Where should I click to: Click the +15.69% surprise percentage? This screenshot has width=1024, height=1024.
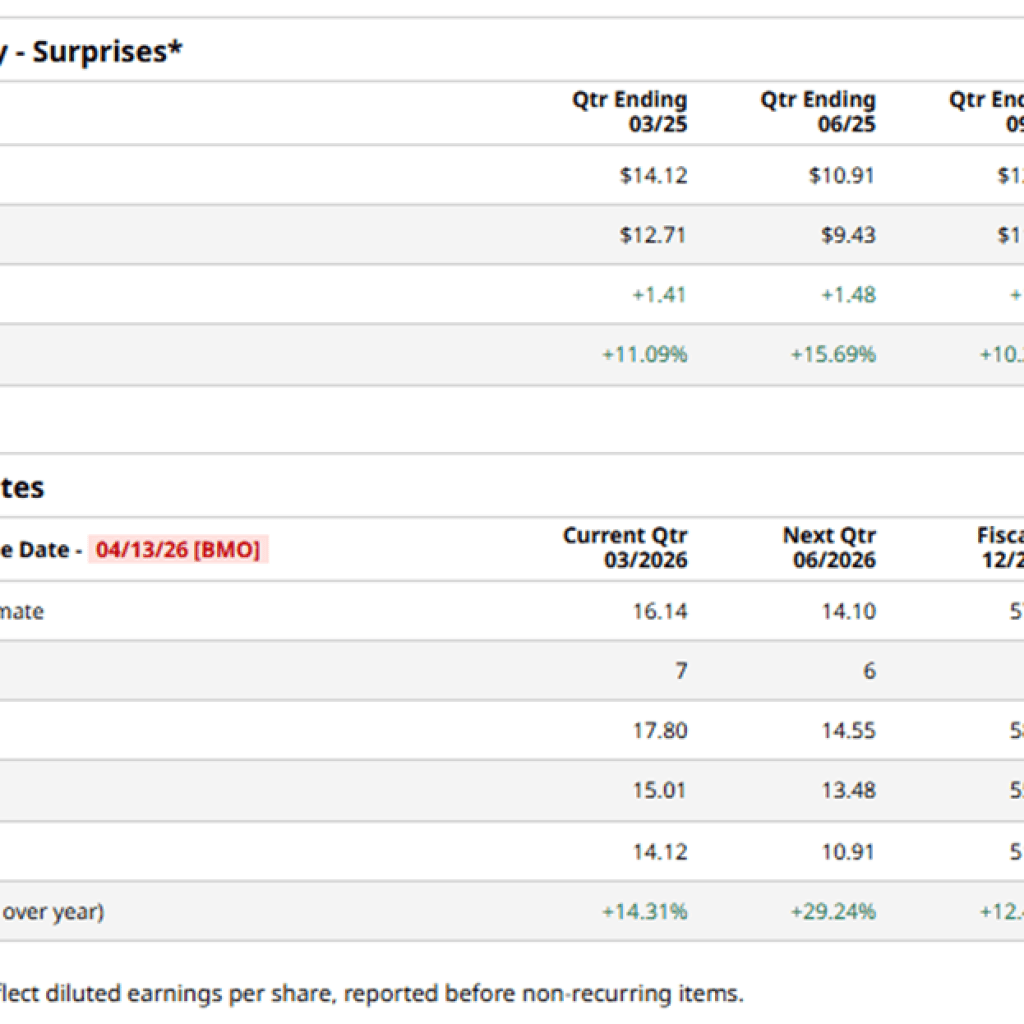click(x=833, y=355)
